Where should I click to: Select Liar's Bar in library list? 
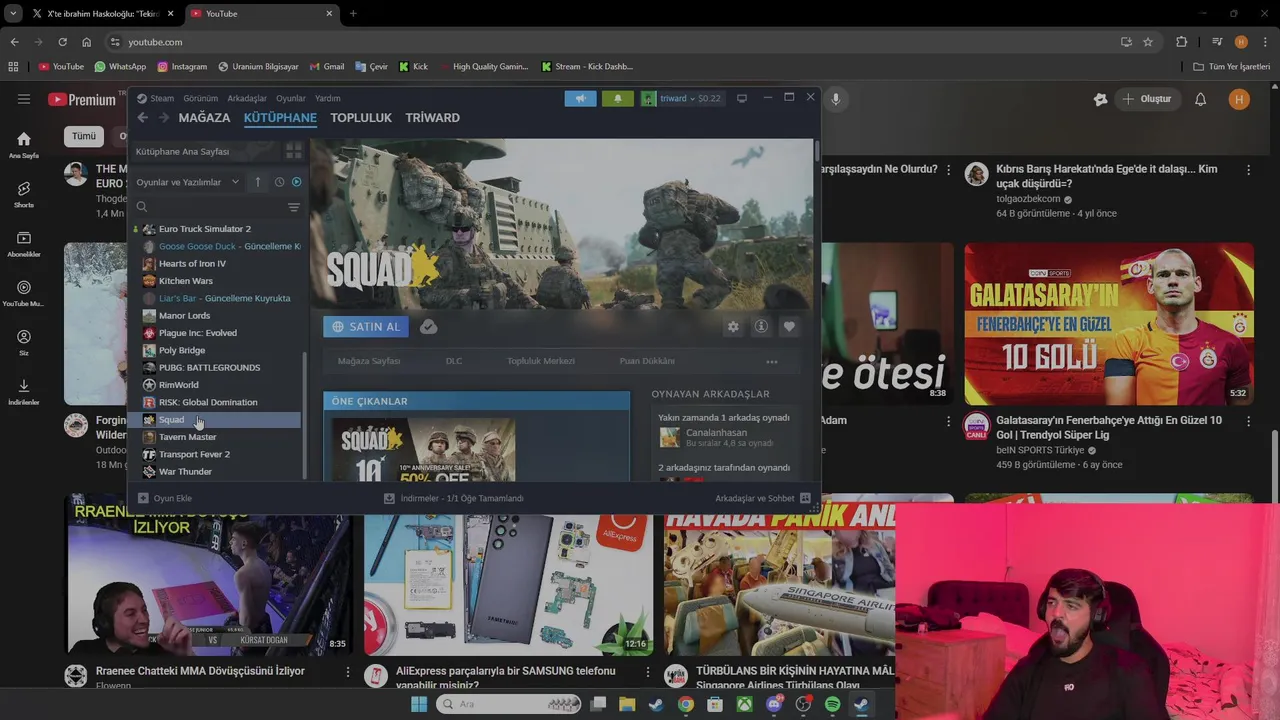pos(216,298)
